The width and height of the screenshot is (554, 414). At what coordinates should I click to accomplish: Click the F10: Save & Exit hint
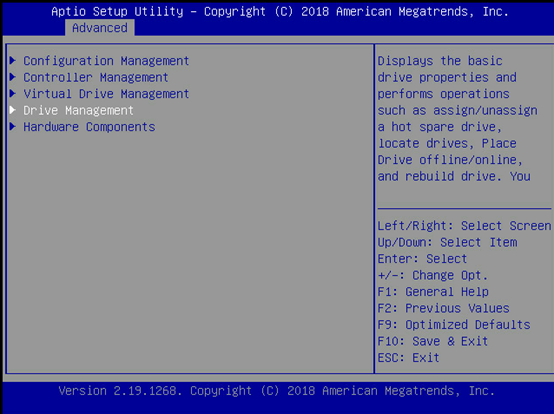[x=433, y=341]
